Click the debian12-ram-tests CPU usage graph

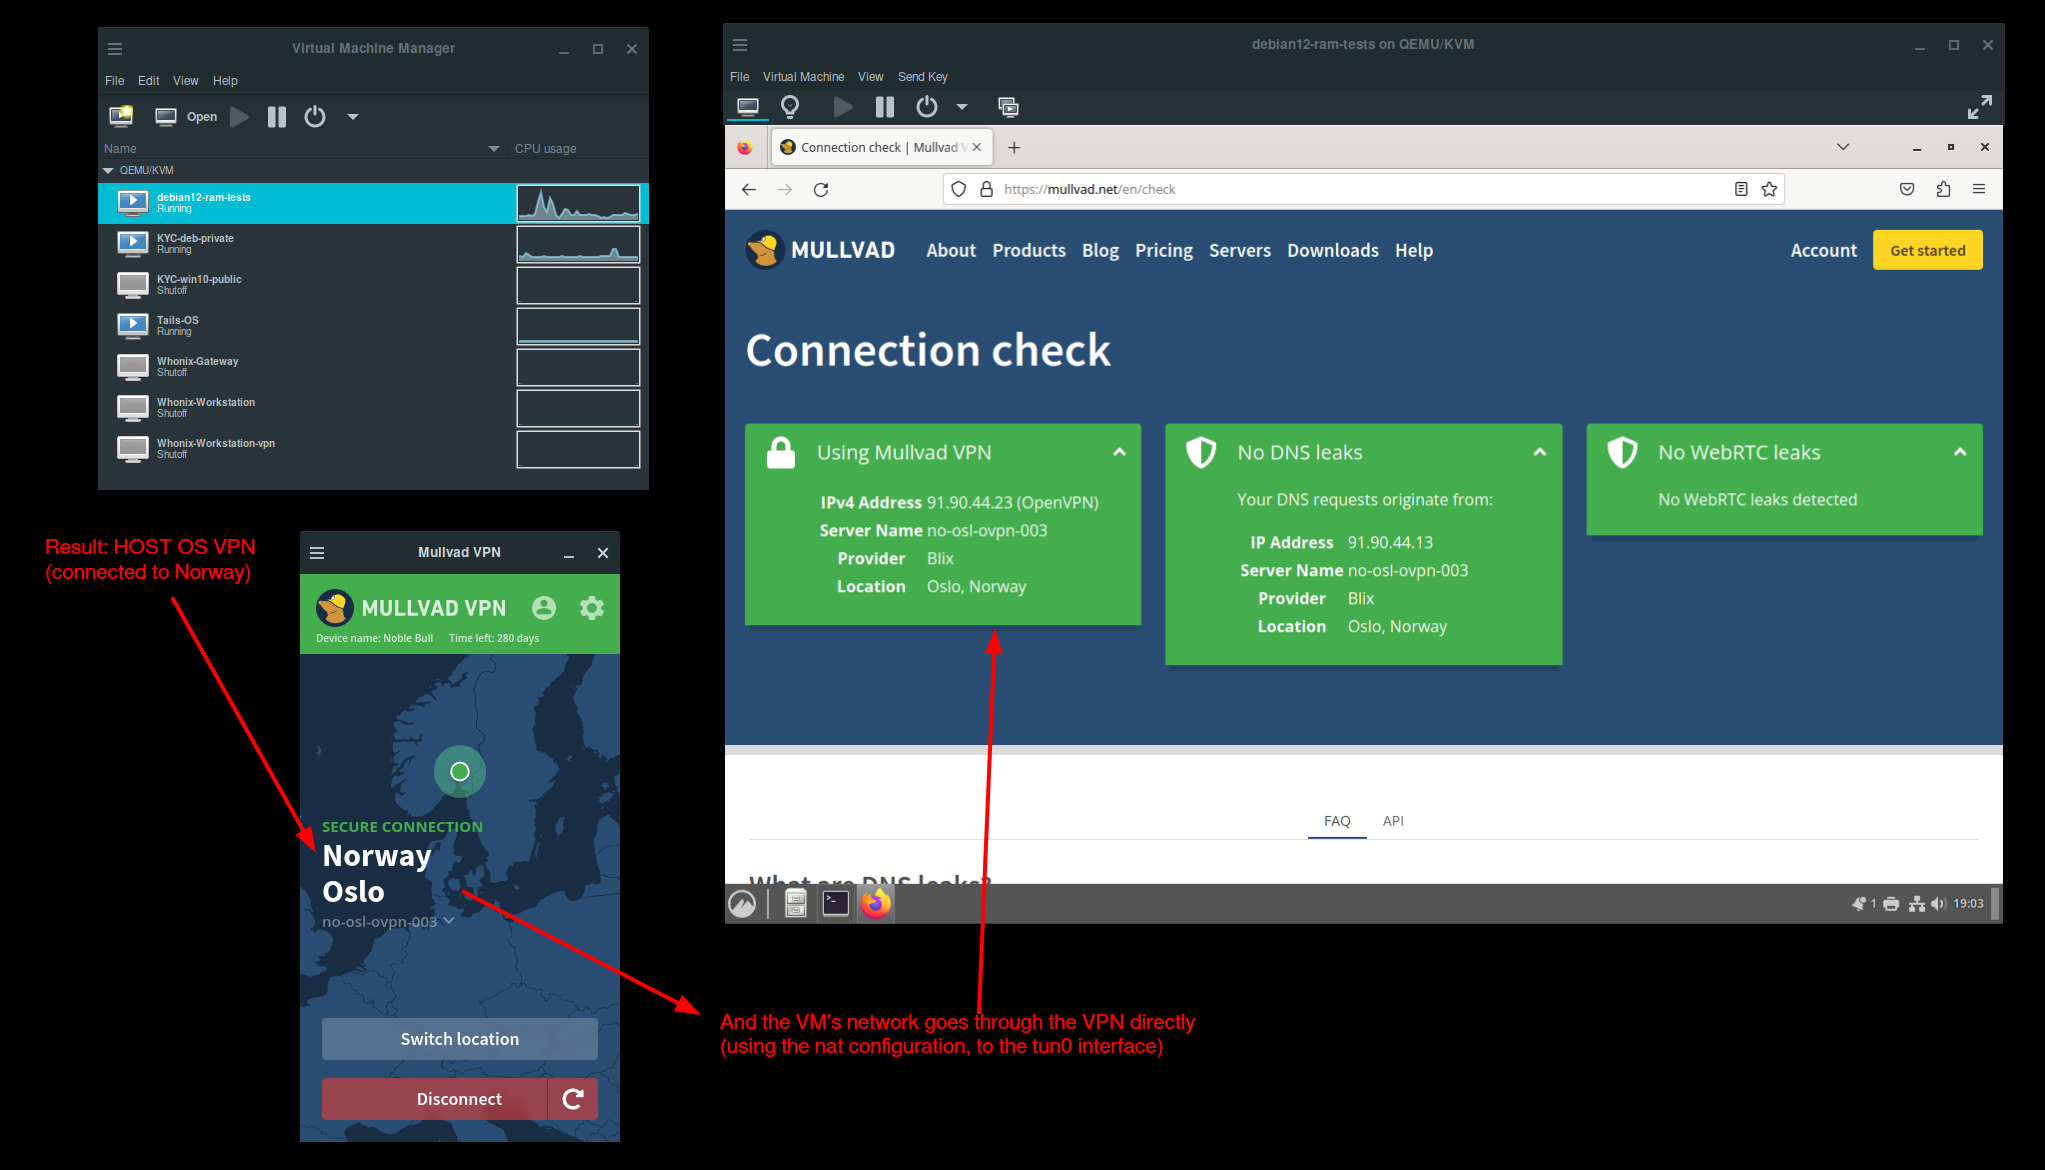click(x=578, y=203)
